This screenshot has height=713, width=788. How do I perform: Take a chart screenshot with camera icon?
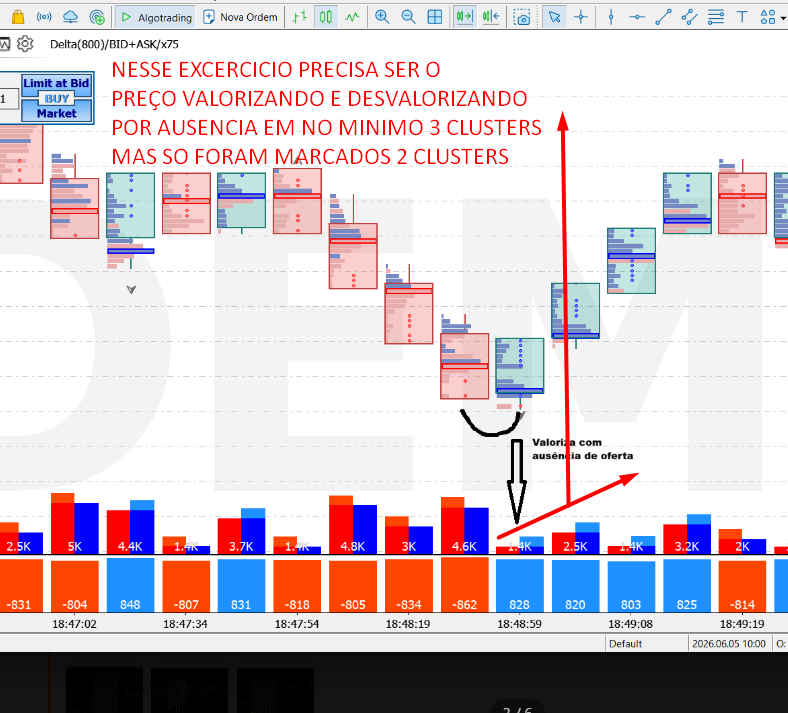click(522, 17)
